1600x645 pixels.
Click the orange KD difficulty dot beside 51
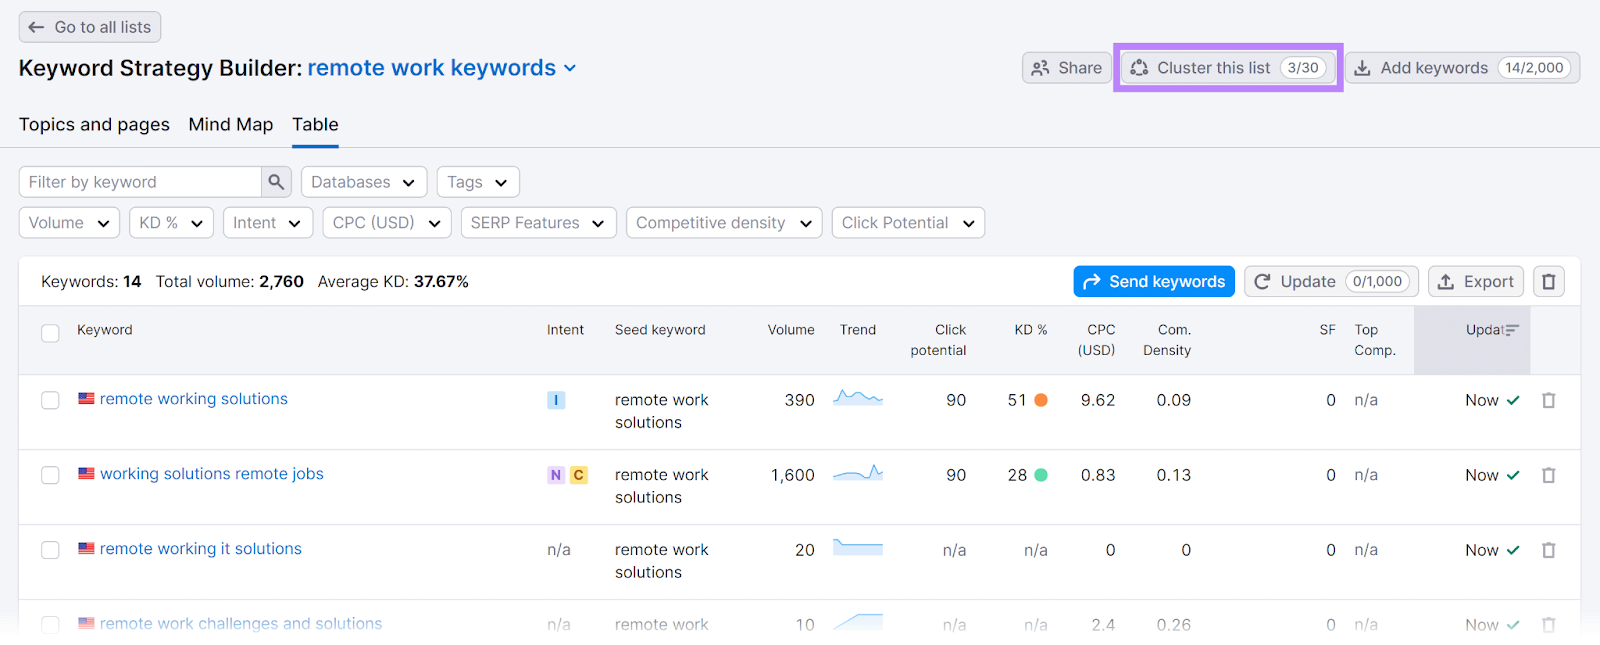[x=1041, y=400]
